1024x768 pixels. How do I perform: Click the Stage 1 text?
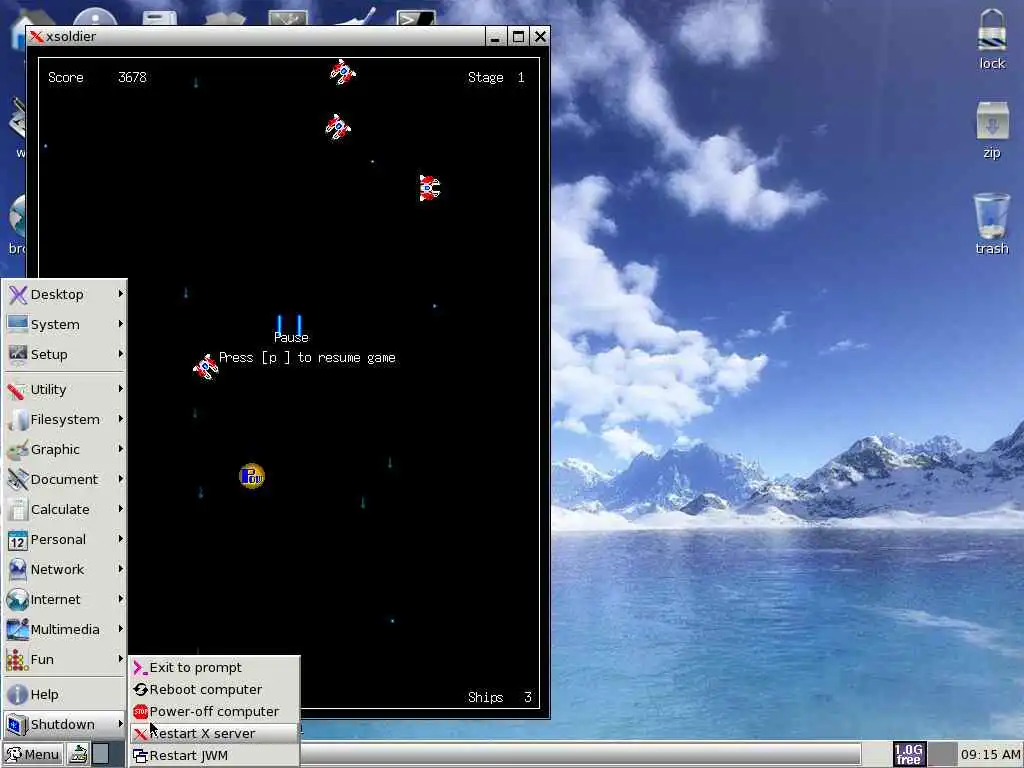tap(496, 77)
